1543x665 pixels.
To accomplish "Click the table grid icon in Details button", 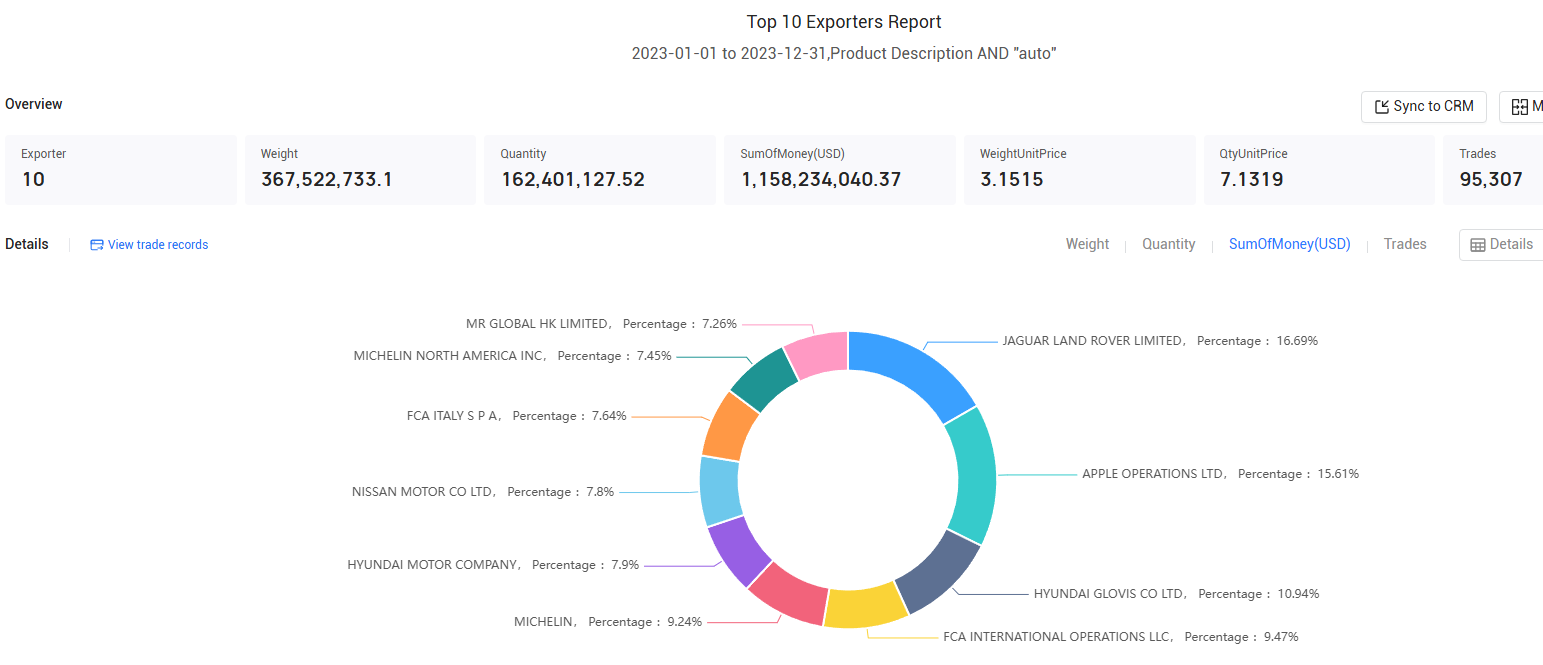I will point(1478,245).
